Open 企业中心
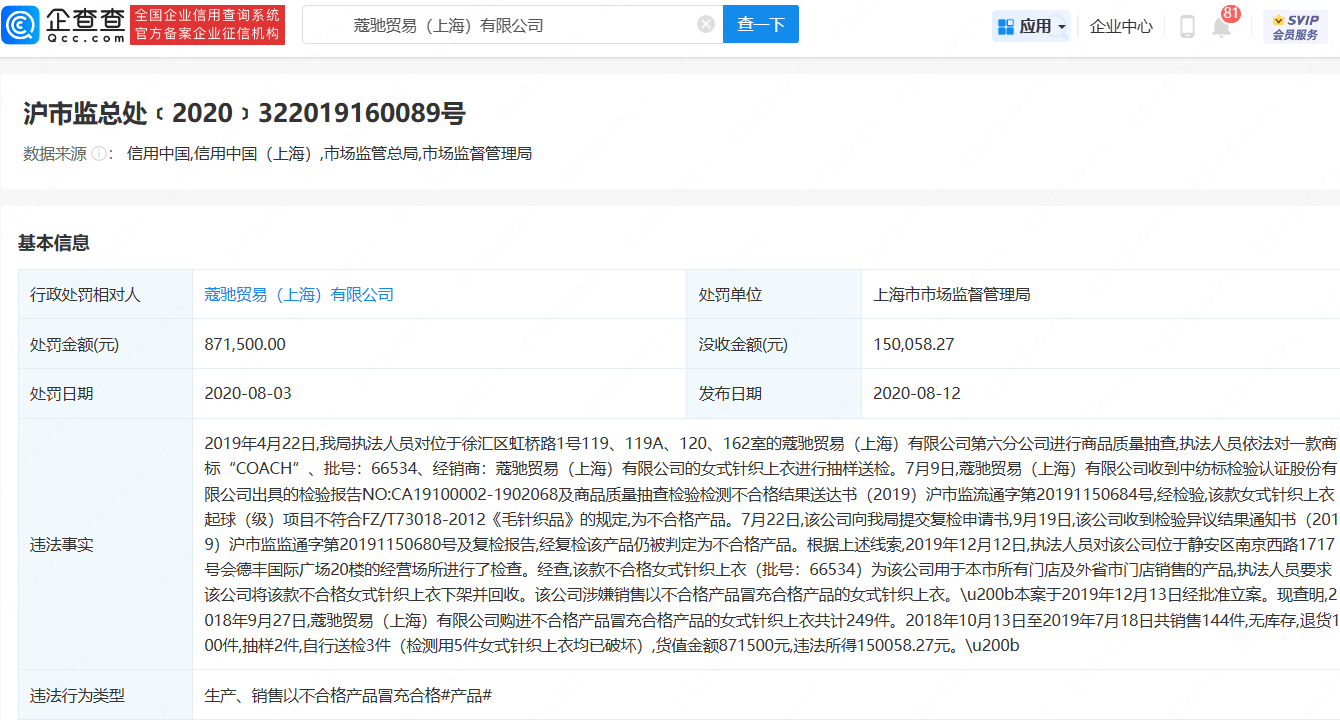The height and width of the screenshot is (720, 1340). pyautogui.click(x=1121, y=26)
